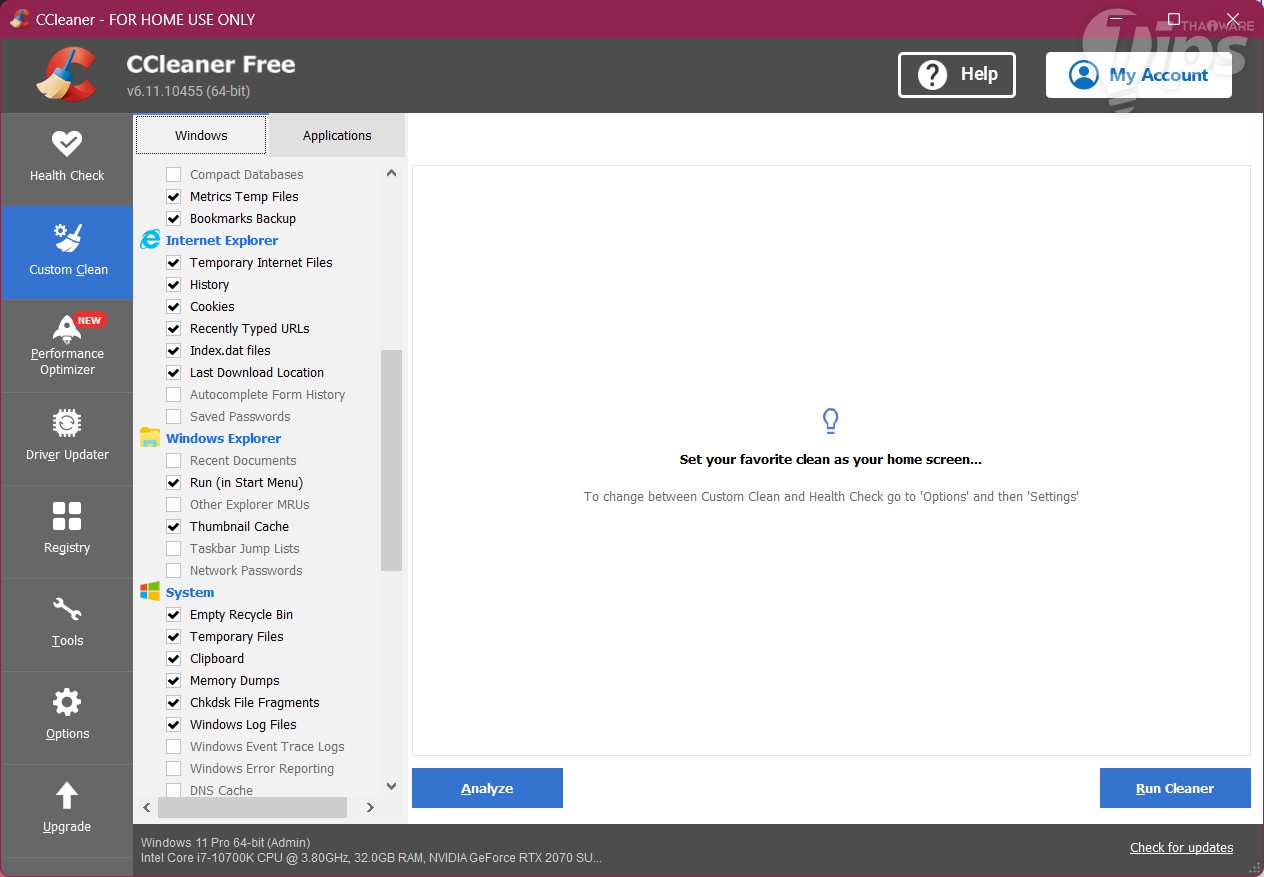Click the CCleaner logo in header
Viewport: 1264px width, 877px height.
[67, 75]
